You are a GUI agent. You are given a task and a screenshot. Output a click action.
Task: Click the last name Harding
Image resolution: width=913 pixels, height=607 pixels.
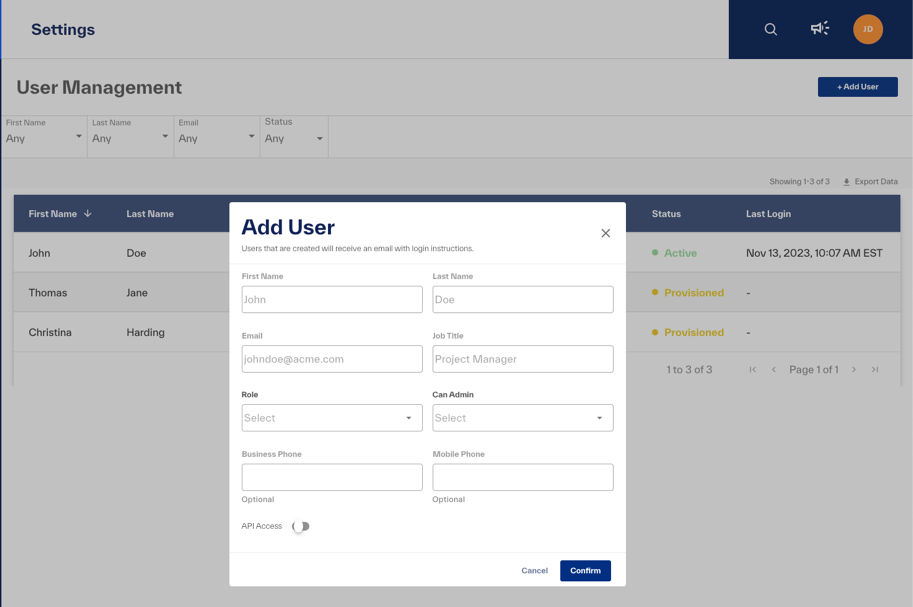146,333
